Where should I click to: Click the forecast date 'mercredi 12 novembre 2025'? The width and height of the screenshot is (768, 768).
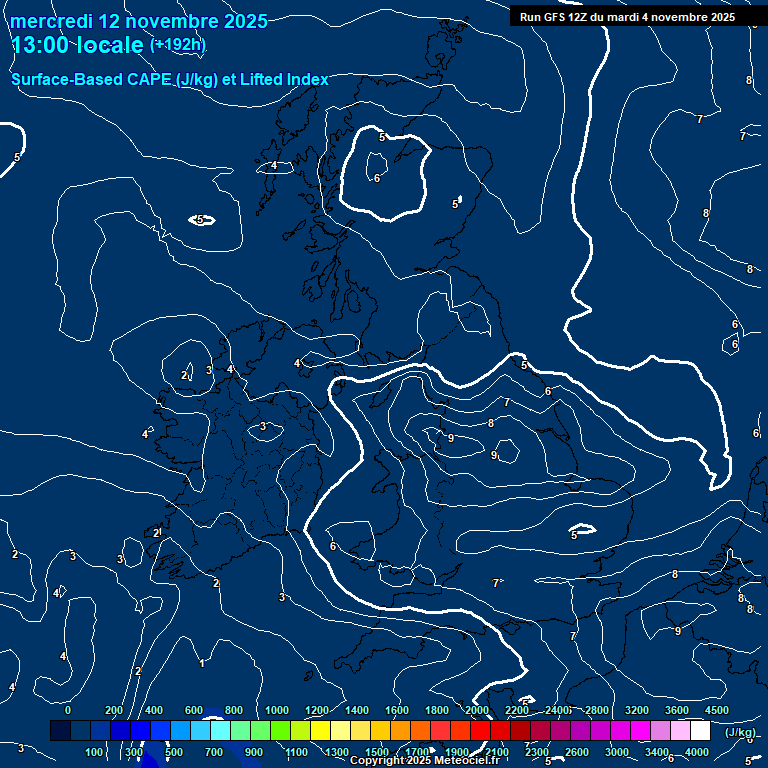[139, 22]
